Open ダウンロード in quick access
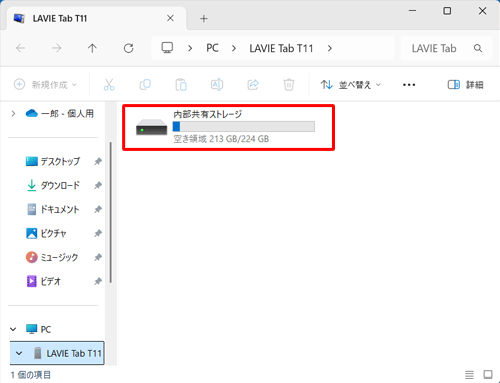The image size is (500, 383). tap(53, 185)
